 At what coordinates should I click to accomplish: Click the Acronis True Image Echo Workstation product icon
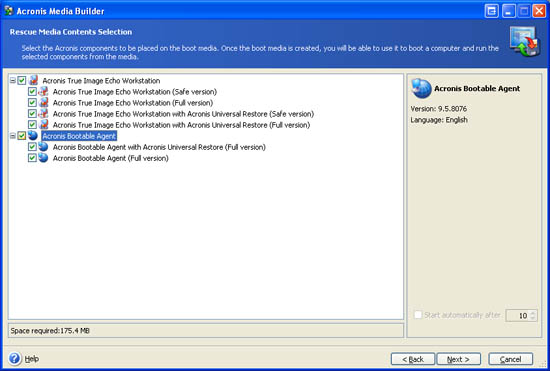pyautogui.click(x=34, y=80)
